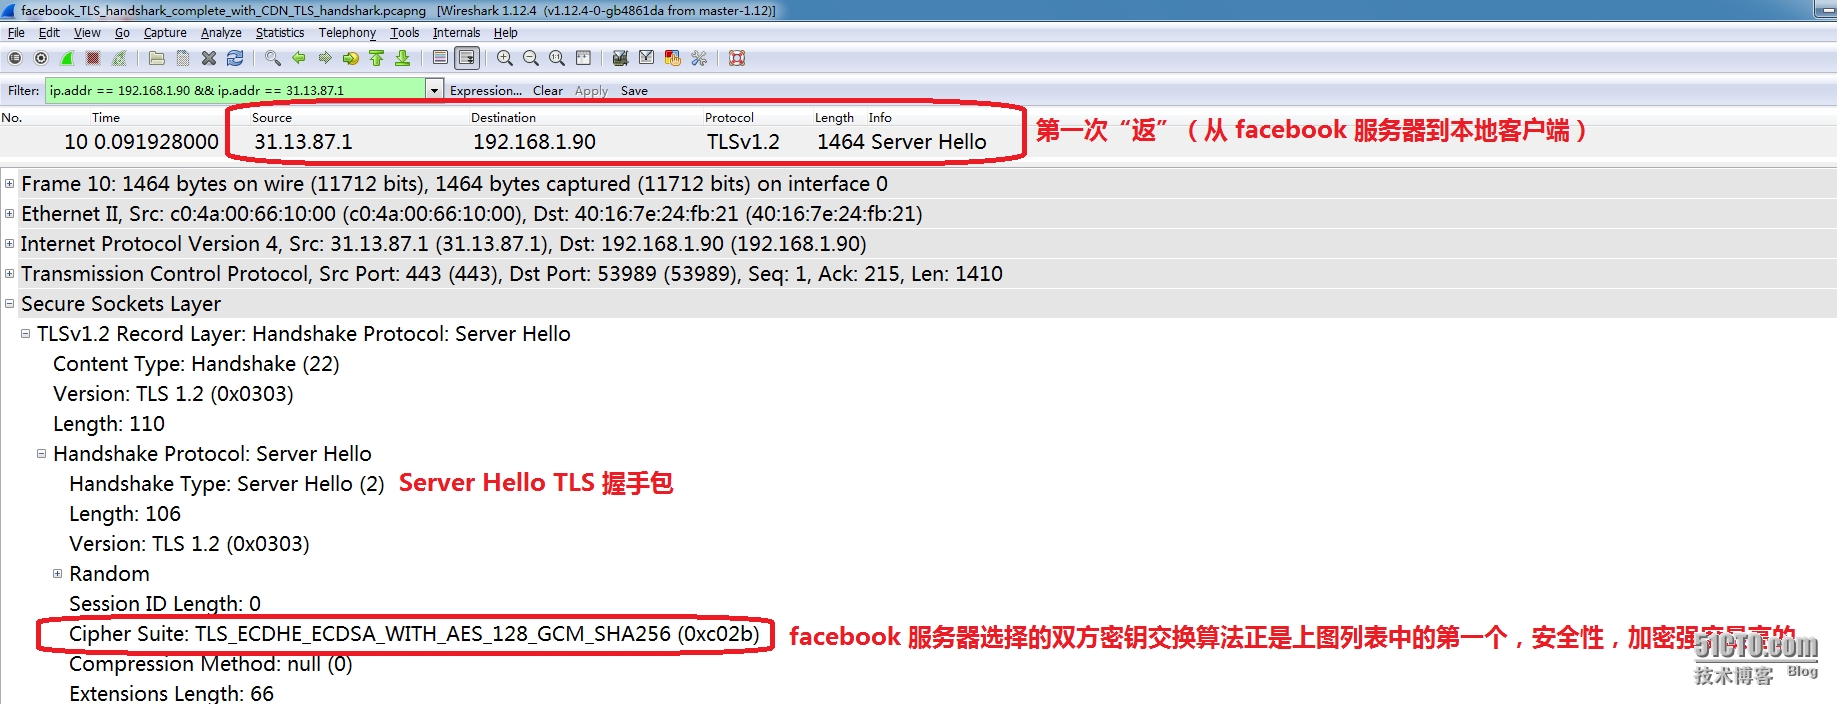Stop the running capture (red square)
The width and height of the screenshot is (1837, 704).
tap(93, 58)
